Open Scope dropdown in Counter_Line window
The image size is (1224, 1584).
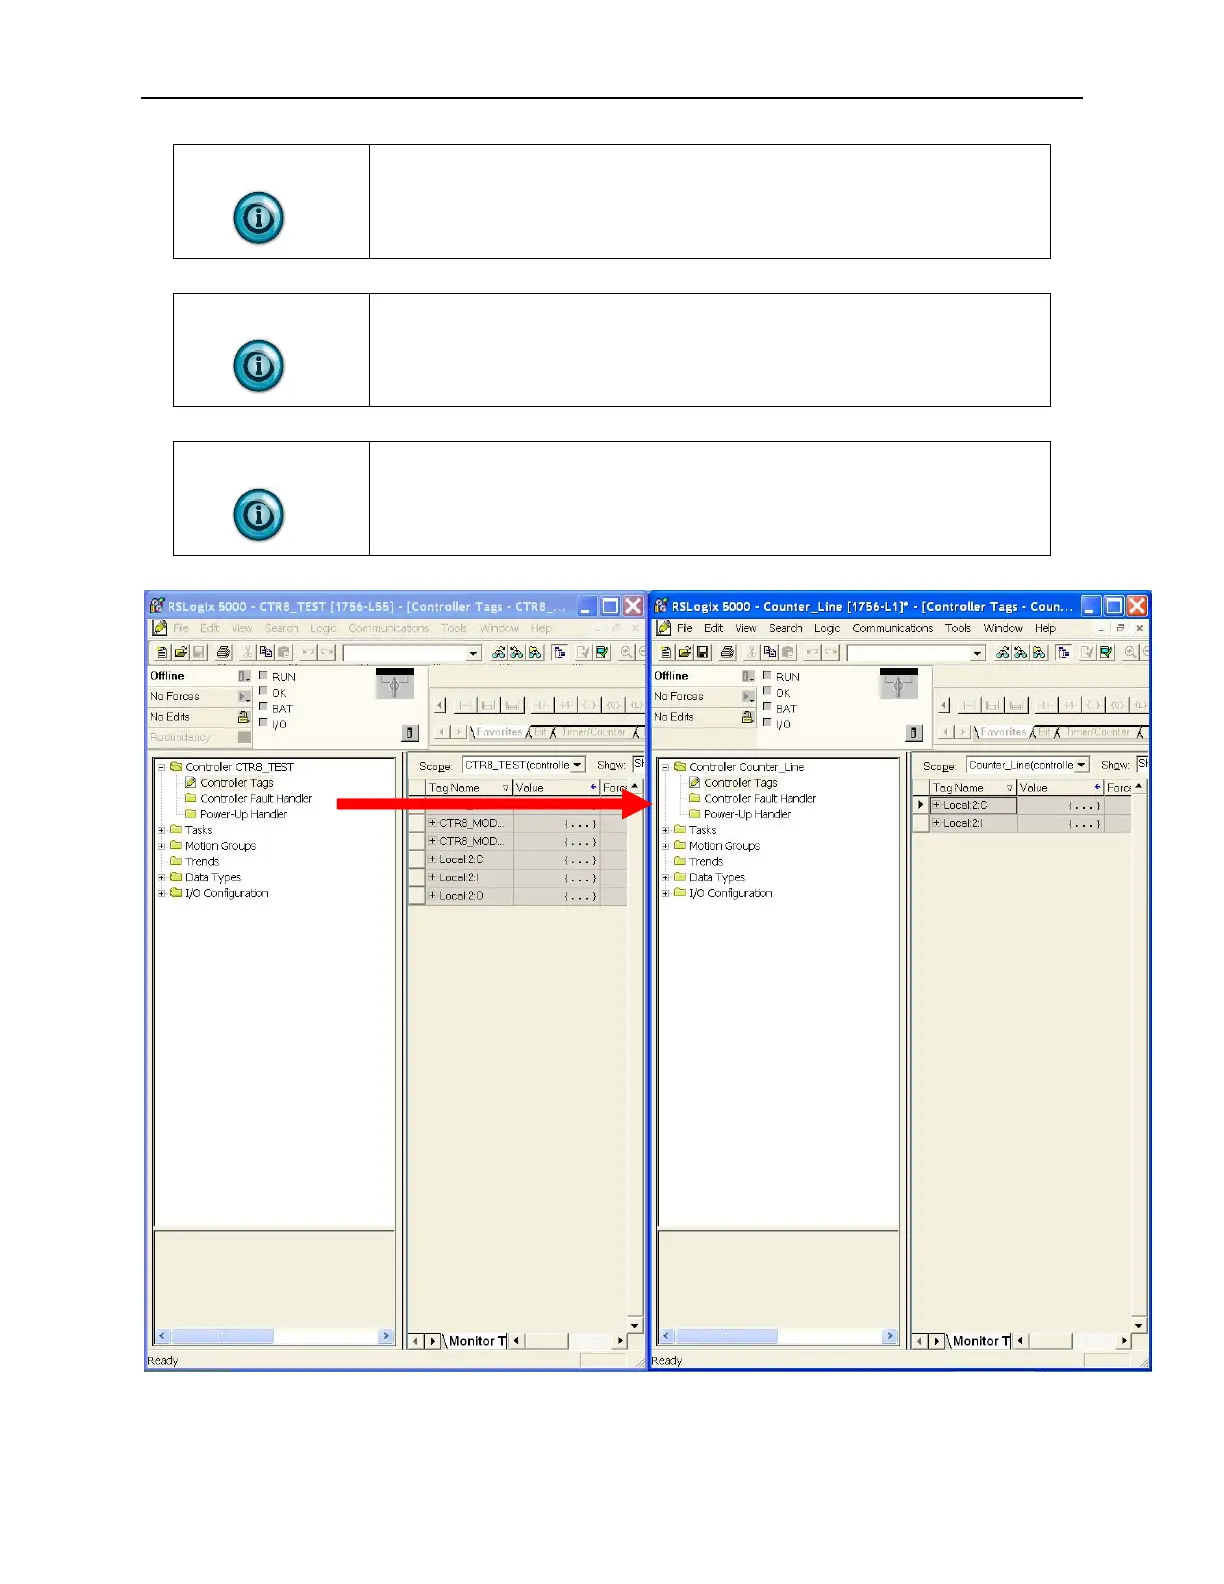1082,765
